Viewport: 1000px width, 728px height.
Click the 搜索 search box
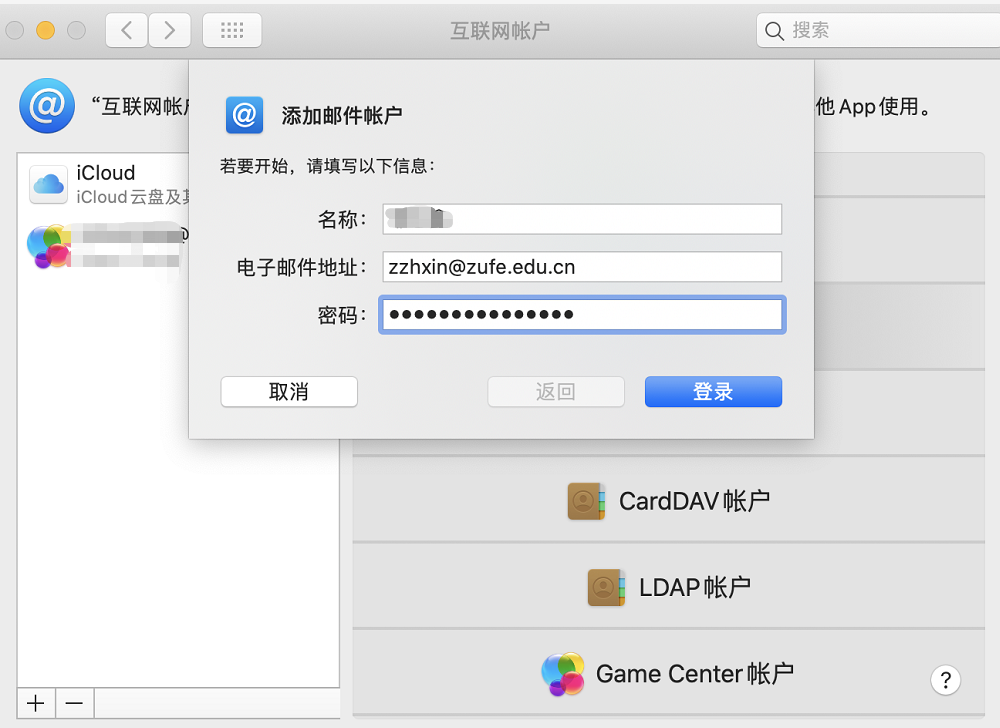pyautogui.click(x=878, y=30)
